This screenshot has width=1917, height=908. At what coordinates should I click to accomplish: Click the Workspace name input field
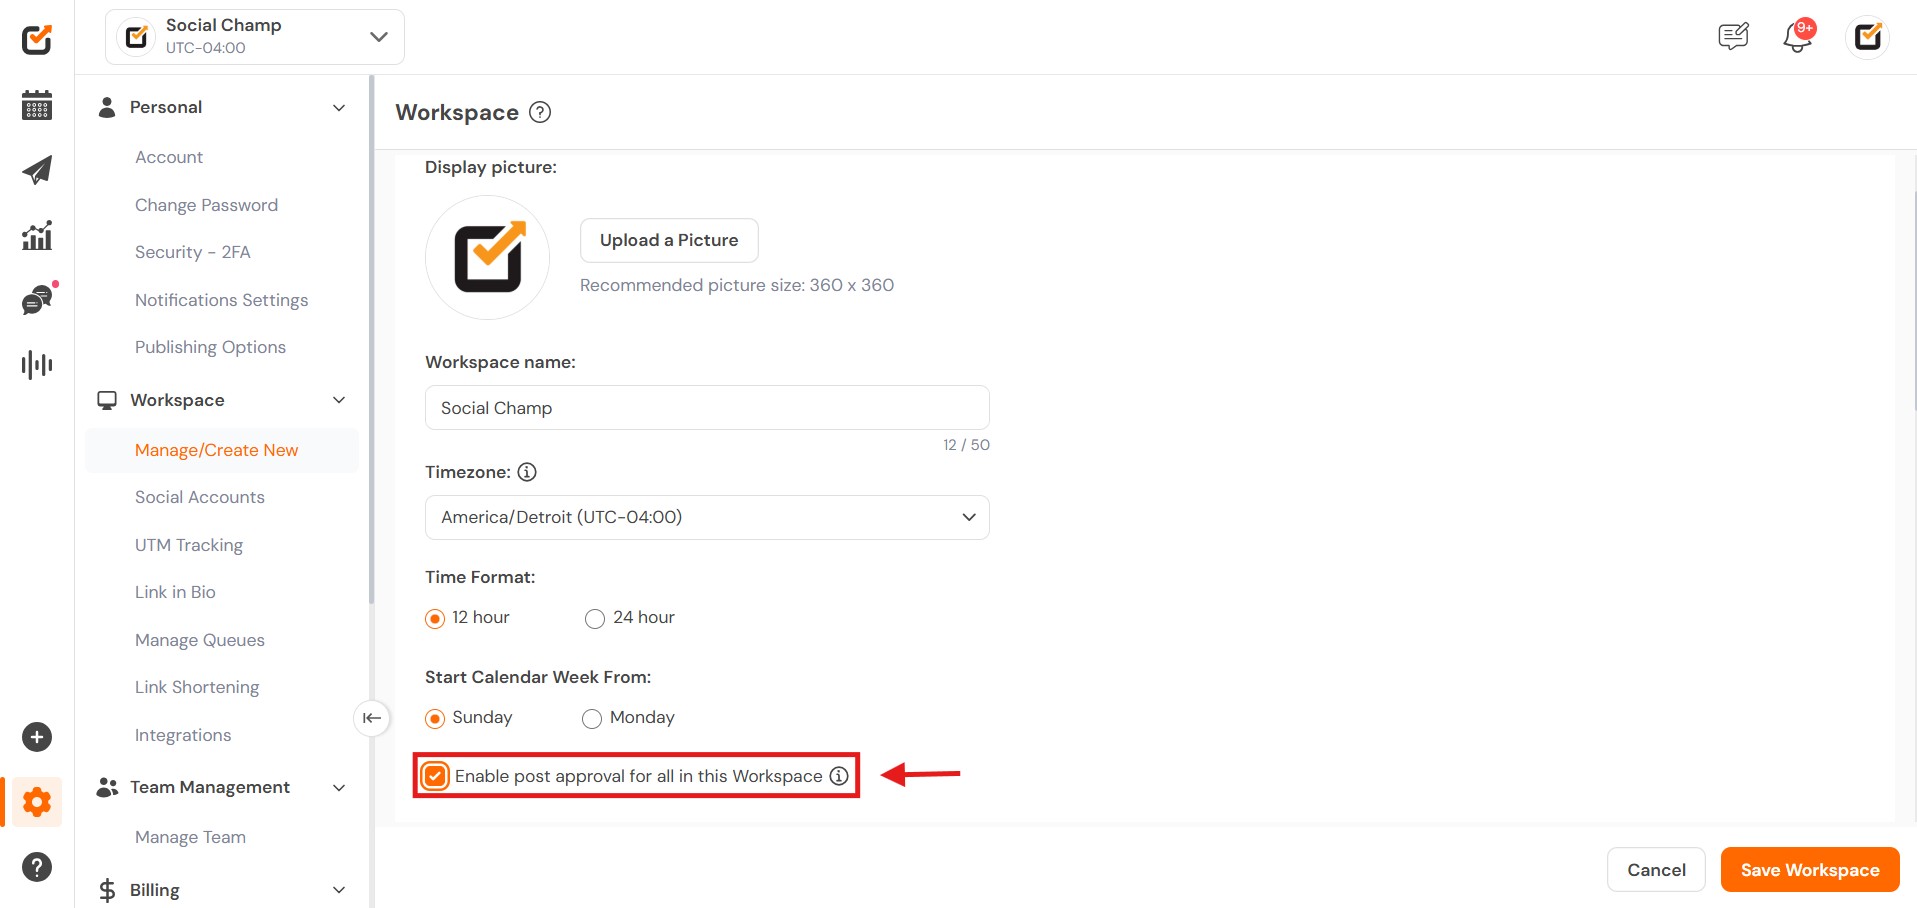[x=707, y=408]
